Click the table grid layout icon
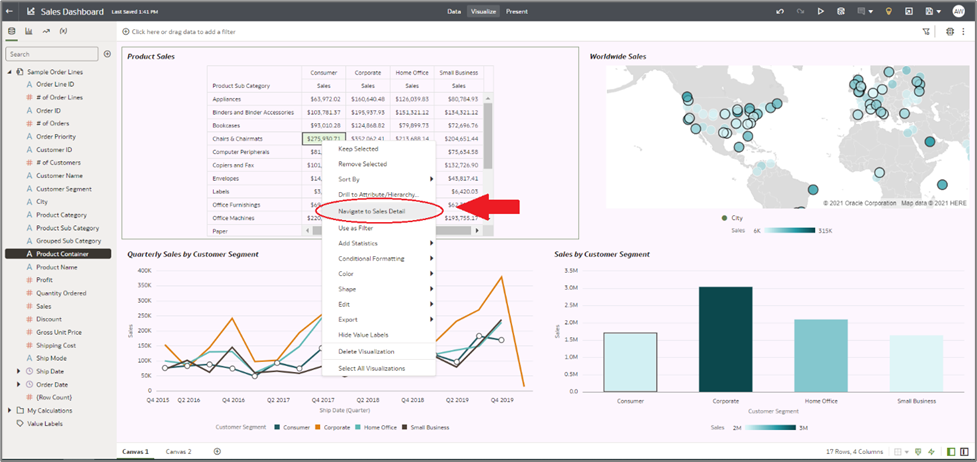Viewport: 977px width, 462px height. 898,451
